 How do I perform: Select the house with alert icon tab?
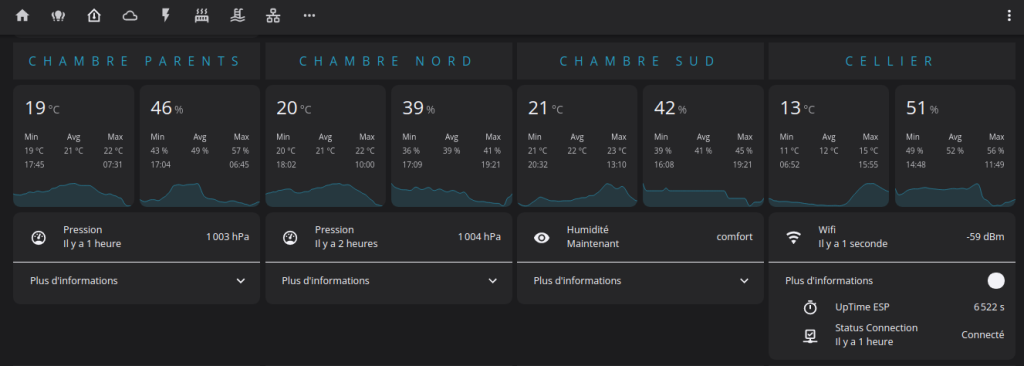tap(94, 16)
